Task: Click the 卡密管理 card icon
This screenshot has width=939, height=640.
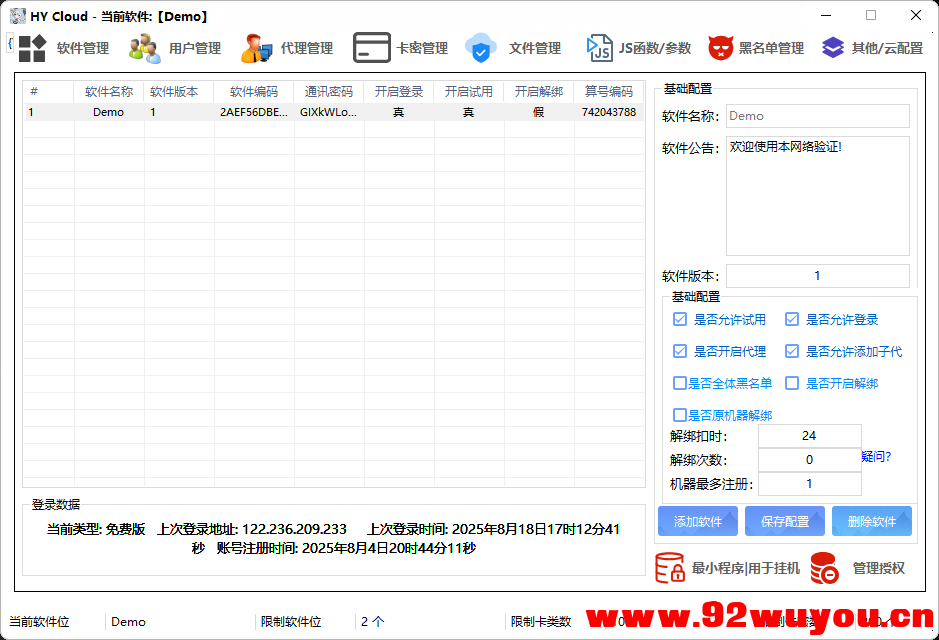Action: (x=370, y=47)
